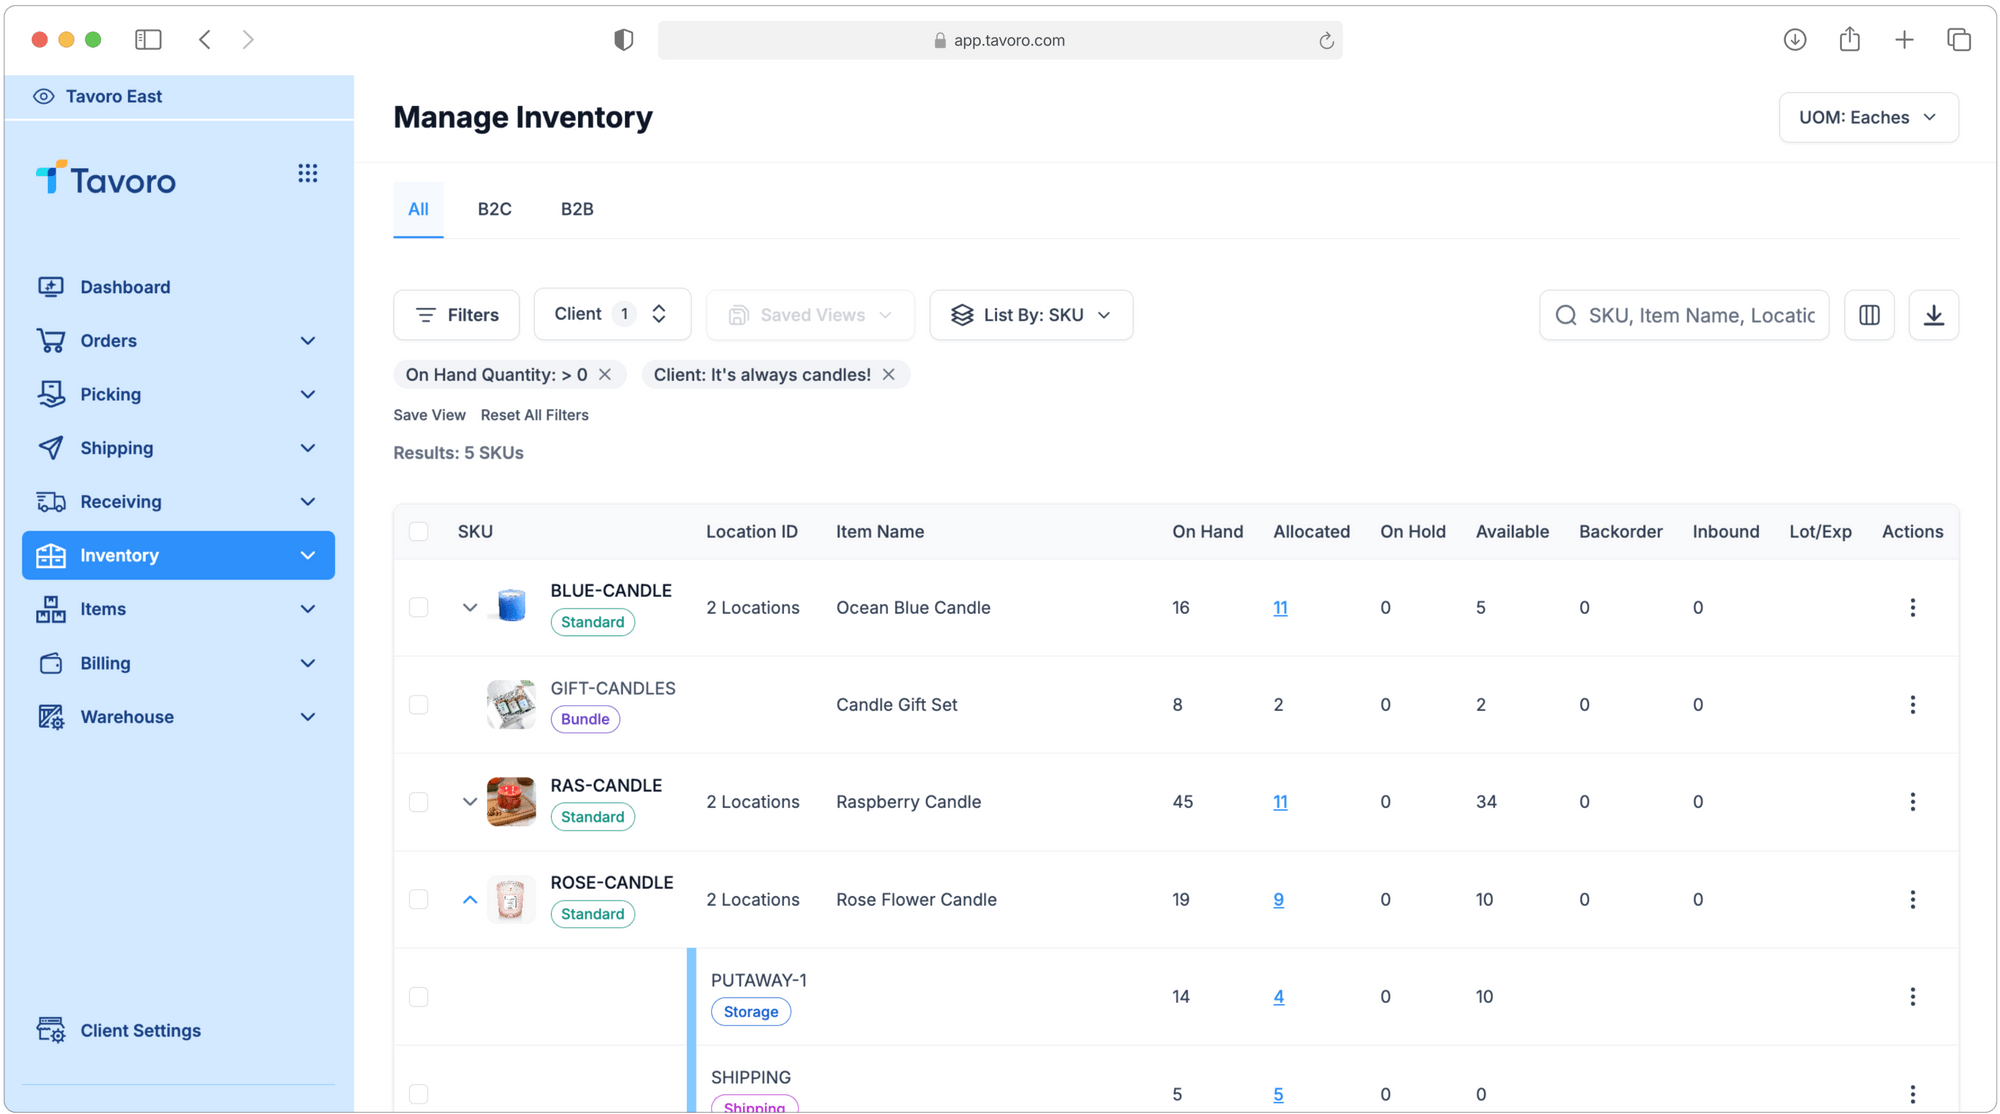This screenshot has width=2000, height=1114.
Task: Check the PUTAWAY-1 location row checkbox
Action: (419, 996)
